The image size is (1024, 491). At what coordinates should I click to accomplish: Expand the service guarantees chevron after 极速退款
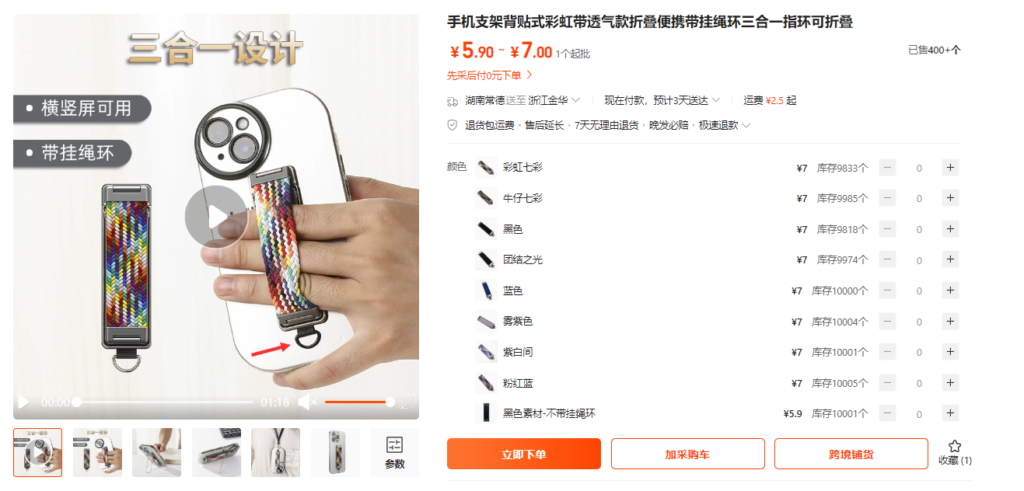point(746,125)
